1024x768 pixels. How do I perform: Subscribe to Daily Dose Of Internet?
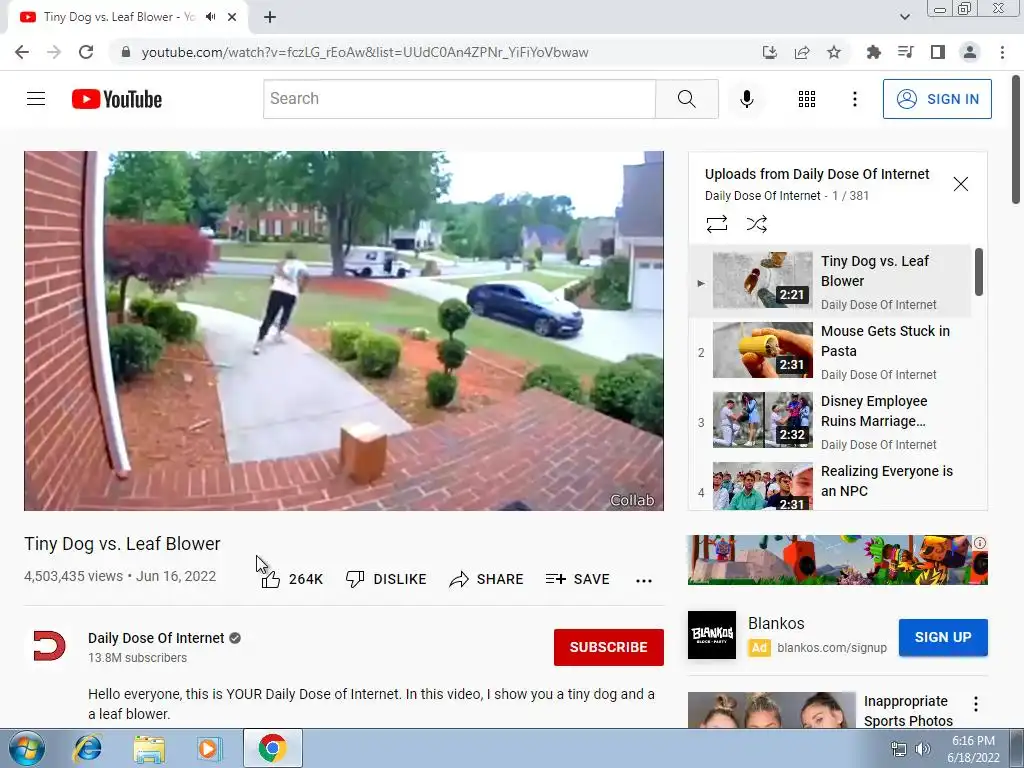click(x=609, y=647)
